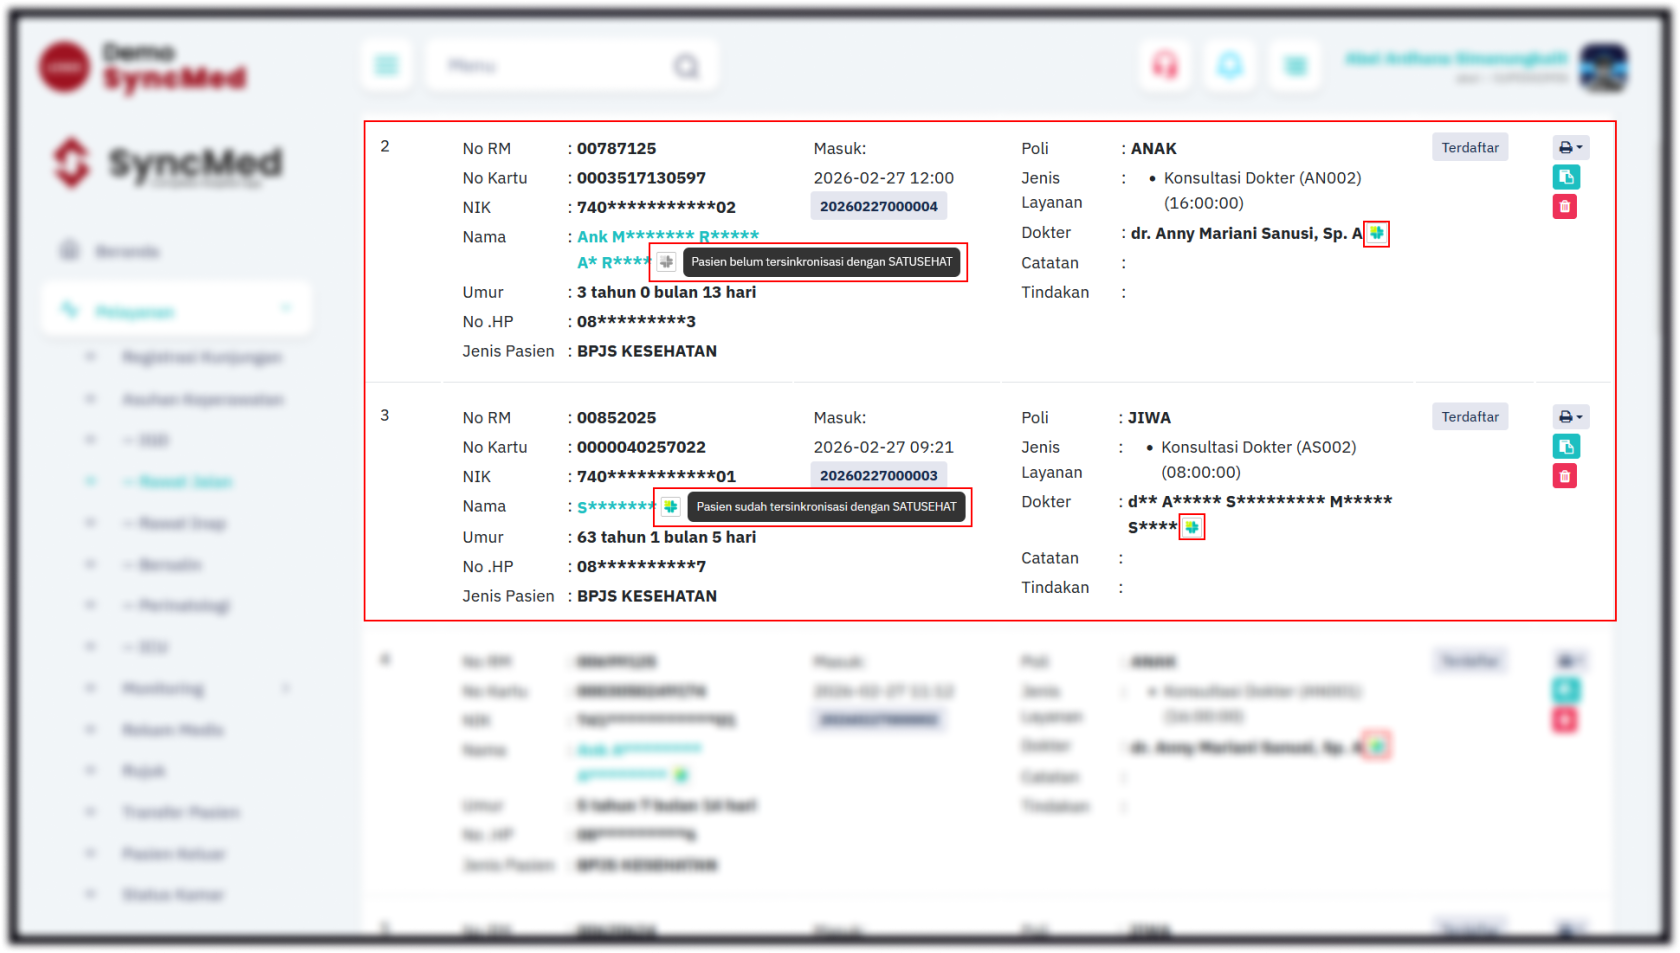Open Asuhan Keperawatan sidebar item

click(x=203, y=399)
